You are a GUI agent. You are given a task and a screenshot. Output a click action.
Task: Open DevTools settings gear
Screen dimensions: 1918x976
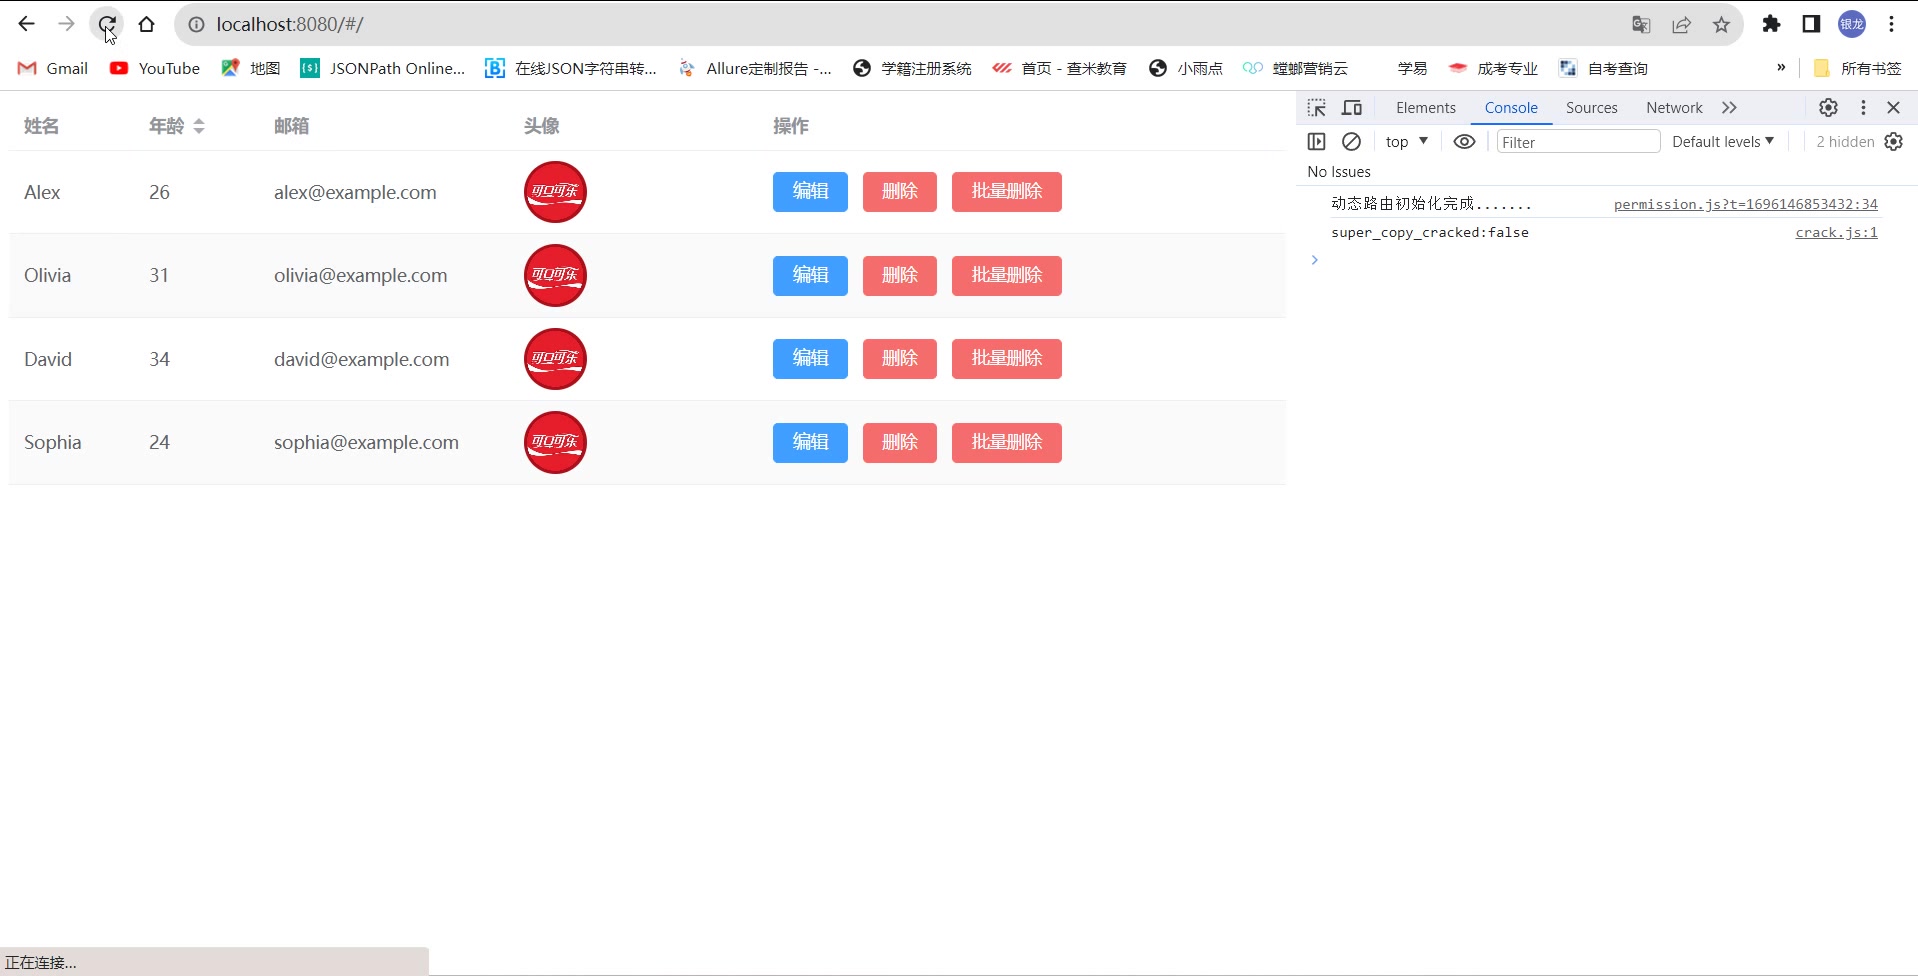tap(1828, 108)
